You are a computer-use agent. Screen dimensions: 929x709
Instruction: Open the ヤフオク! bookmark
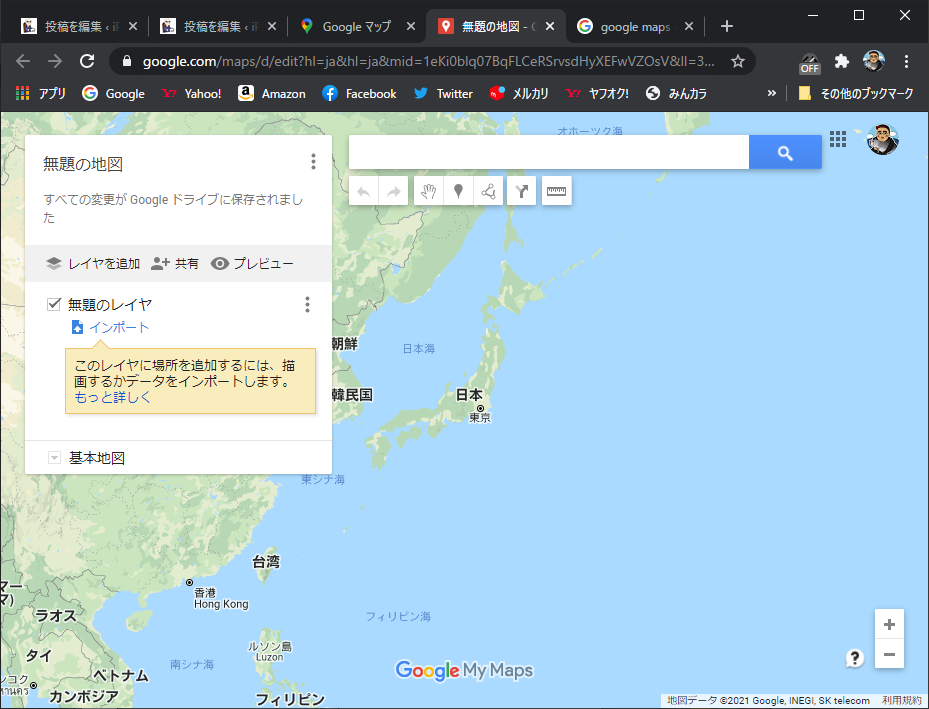tap(597, 93)
